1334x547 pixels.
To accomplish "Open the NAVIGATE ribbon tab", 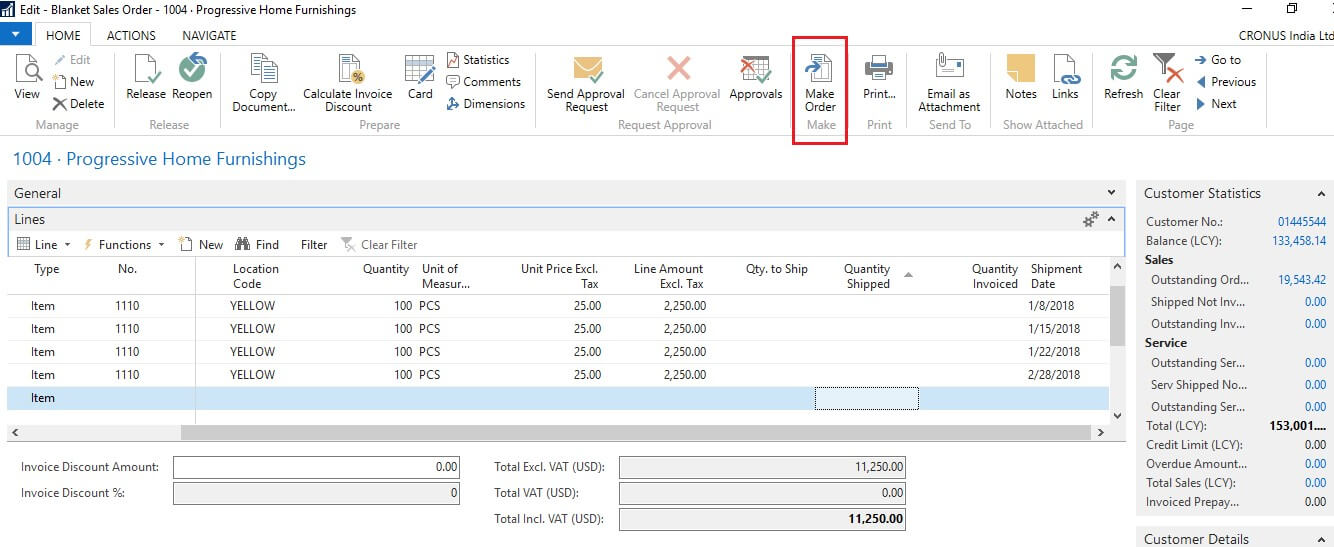I will pyautogui.click(x=209, y=35).
